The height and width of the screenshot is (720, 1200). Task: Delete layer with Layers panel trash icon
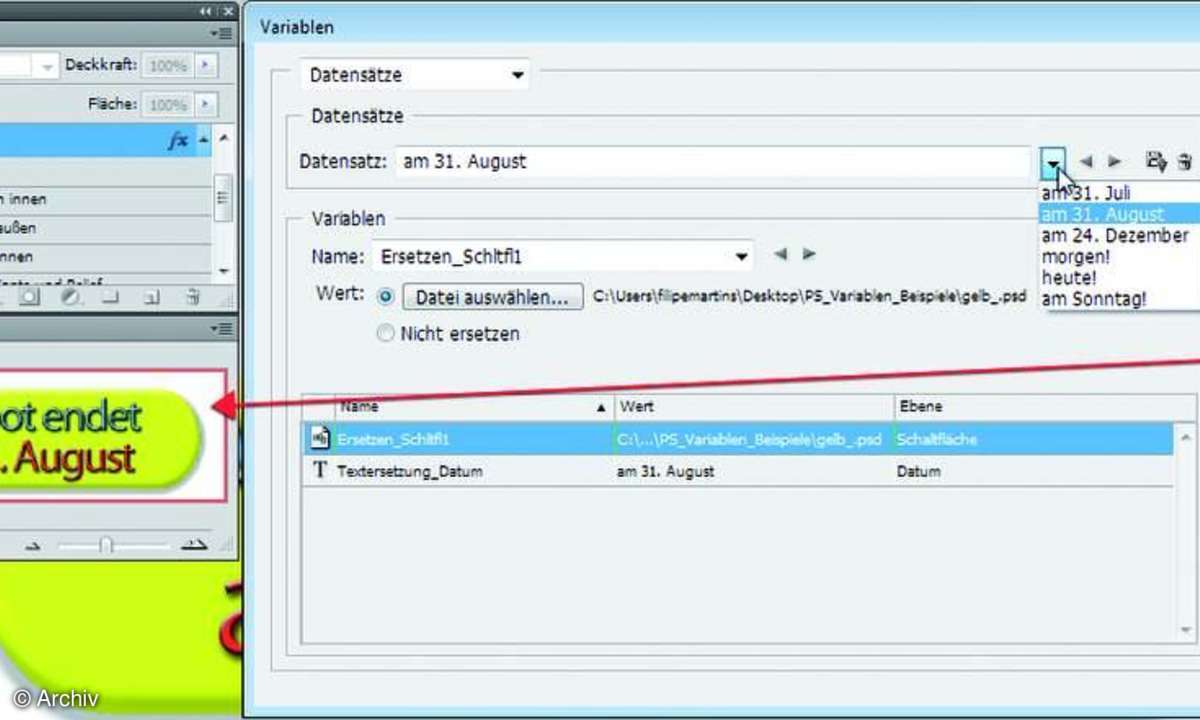193,297
